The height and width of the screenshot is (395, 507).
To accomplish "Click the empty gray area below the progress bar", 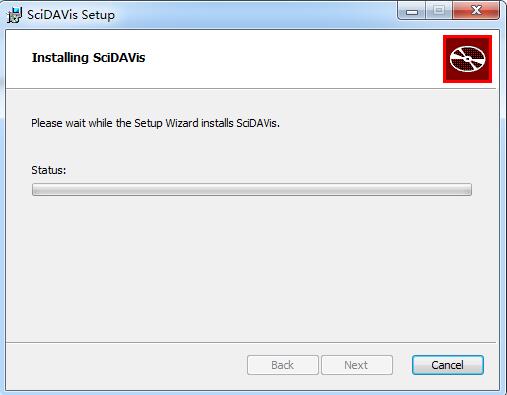I will pyautogui.click(x=251, y=268).
